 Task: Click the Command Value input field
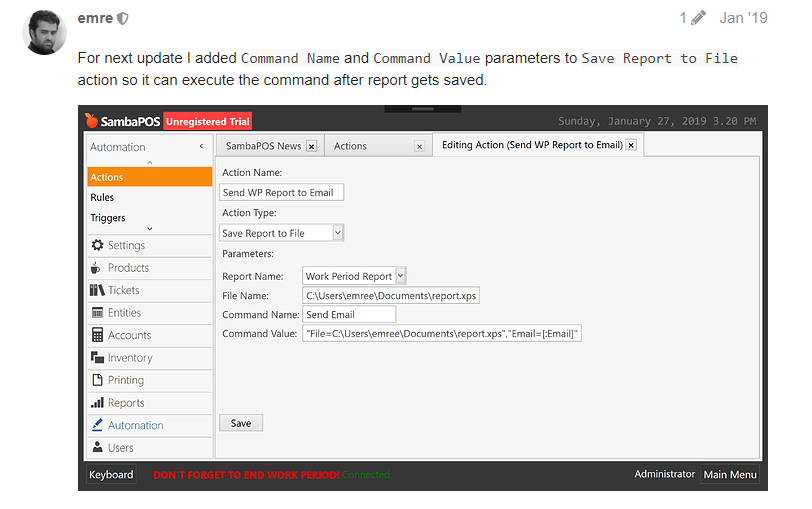(441, 334)
